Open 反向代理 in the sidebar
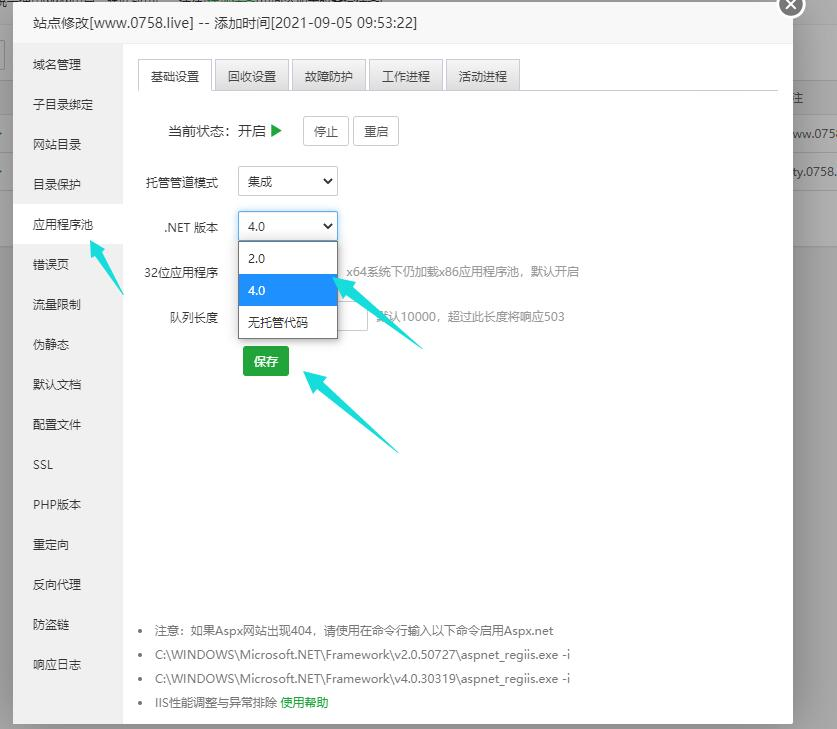 (57, 585)
